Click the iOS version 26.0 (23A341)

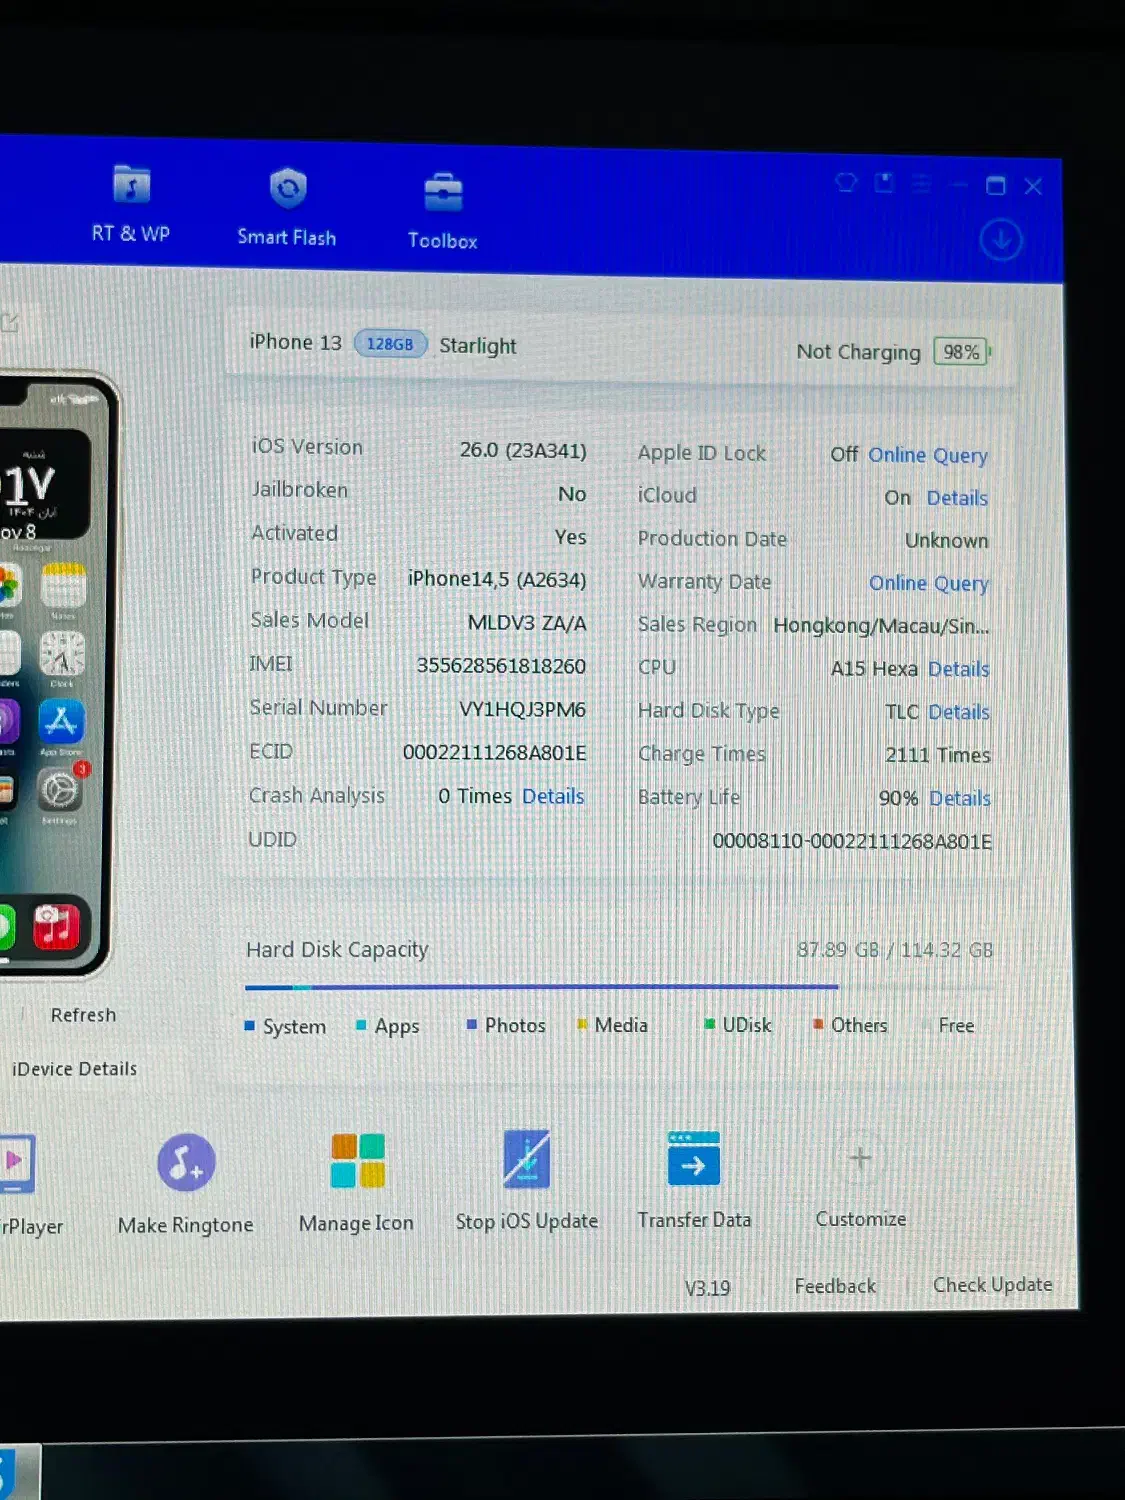point(523,451)
